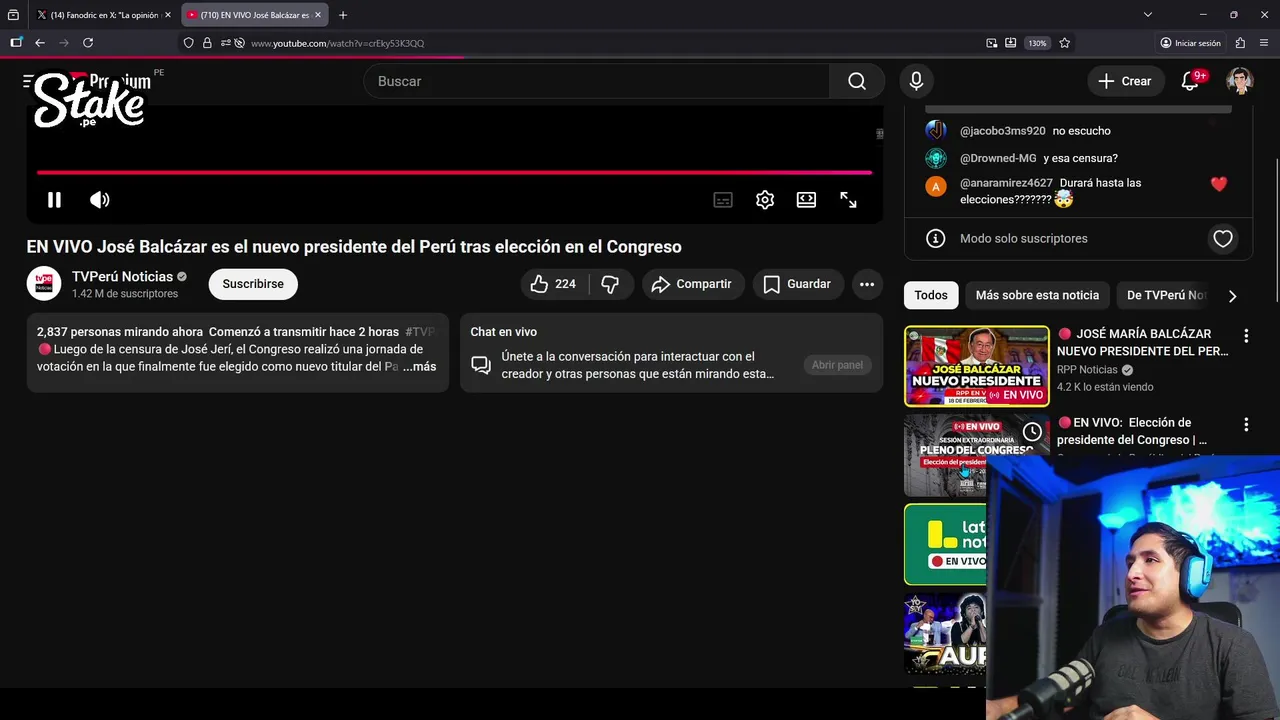The image size is (1280, 720).
Task: Click the Abrir panel chat button
Action: coord(837,365)
